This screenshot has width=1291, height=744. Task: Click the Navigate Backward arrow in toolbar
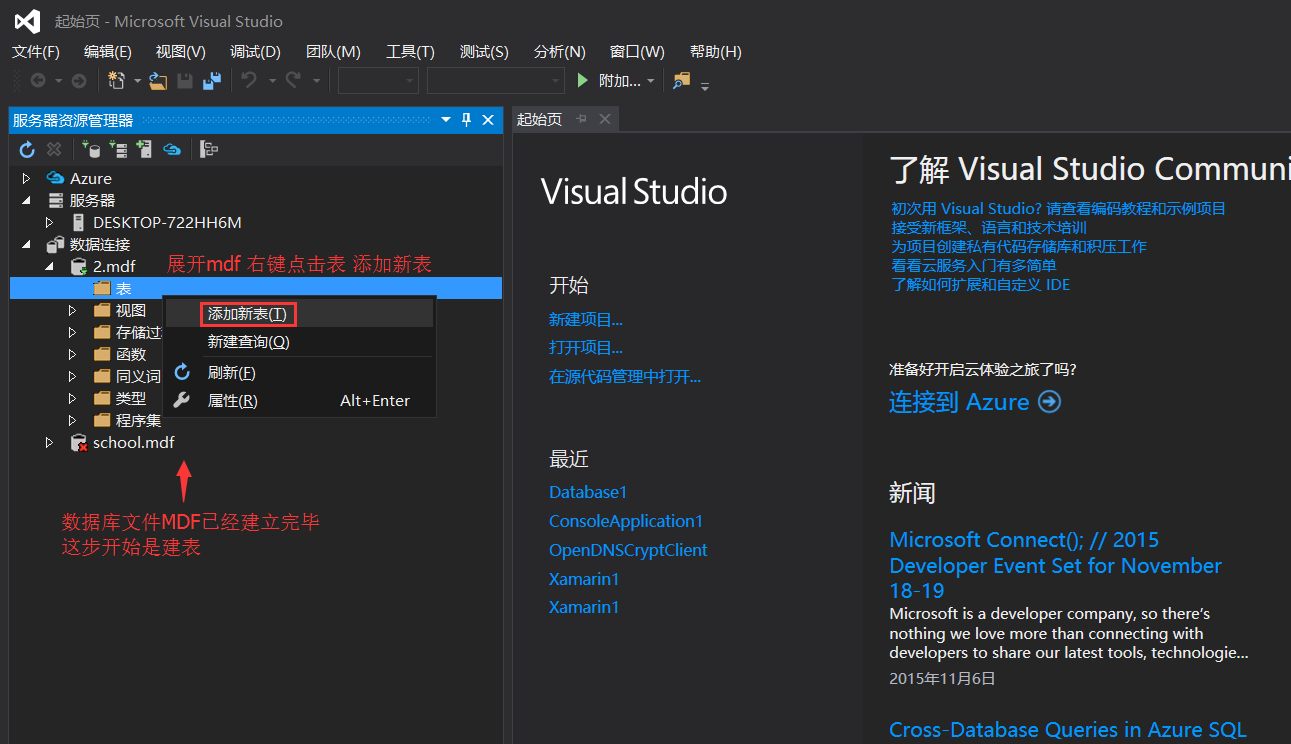(x=38, y=81)
